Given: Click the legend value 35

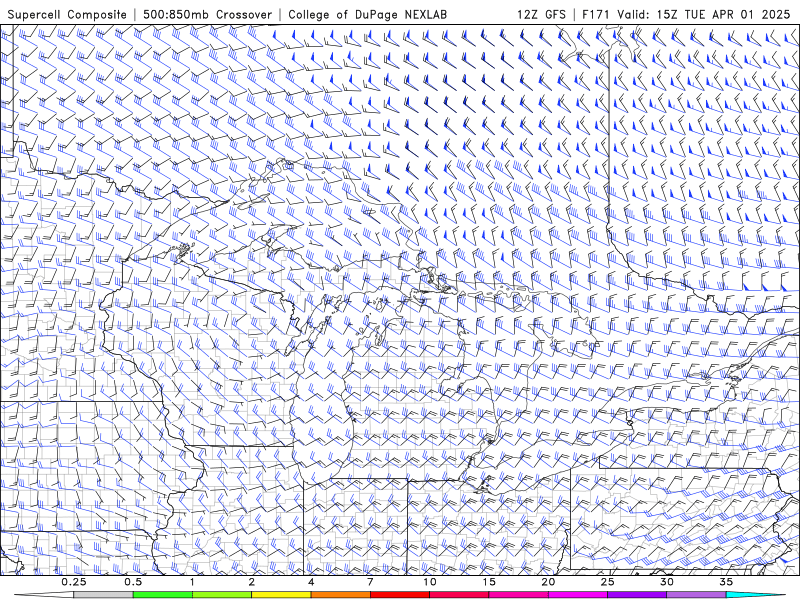Looking at the screenshot, I should click(726, 582).
